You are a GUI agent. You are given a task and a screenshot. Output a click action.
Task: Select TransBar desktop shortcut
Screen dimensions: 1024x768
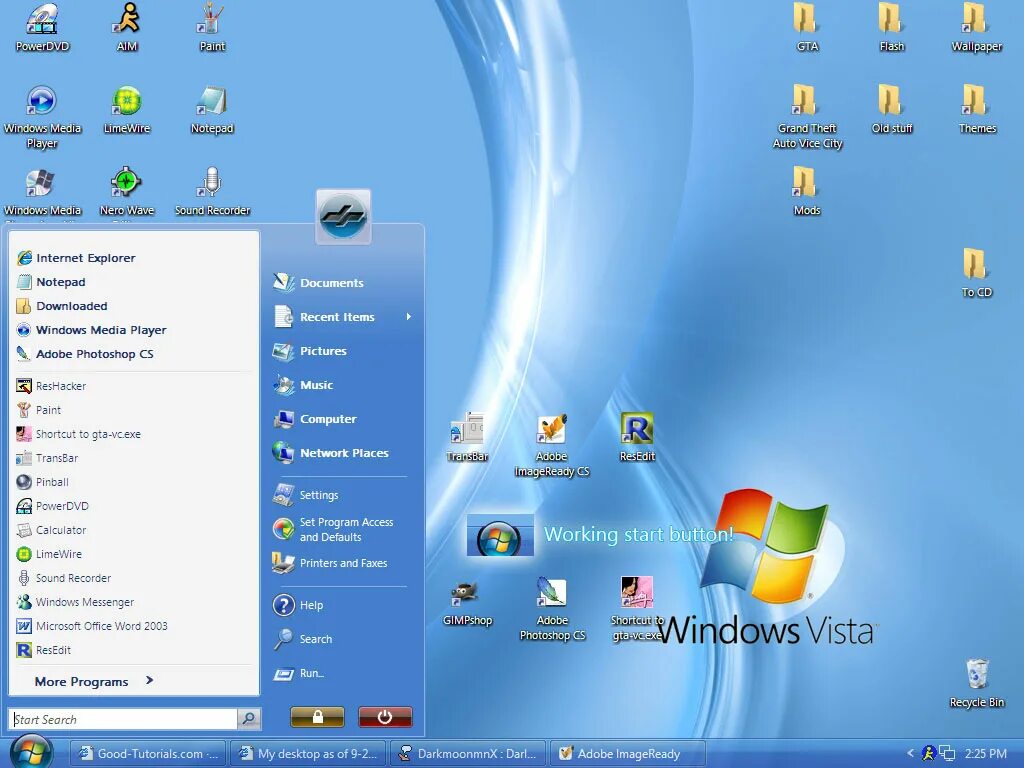467,438
